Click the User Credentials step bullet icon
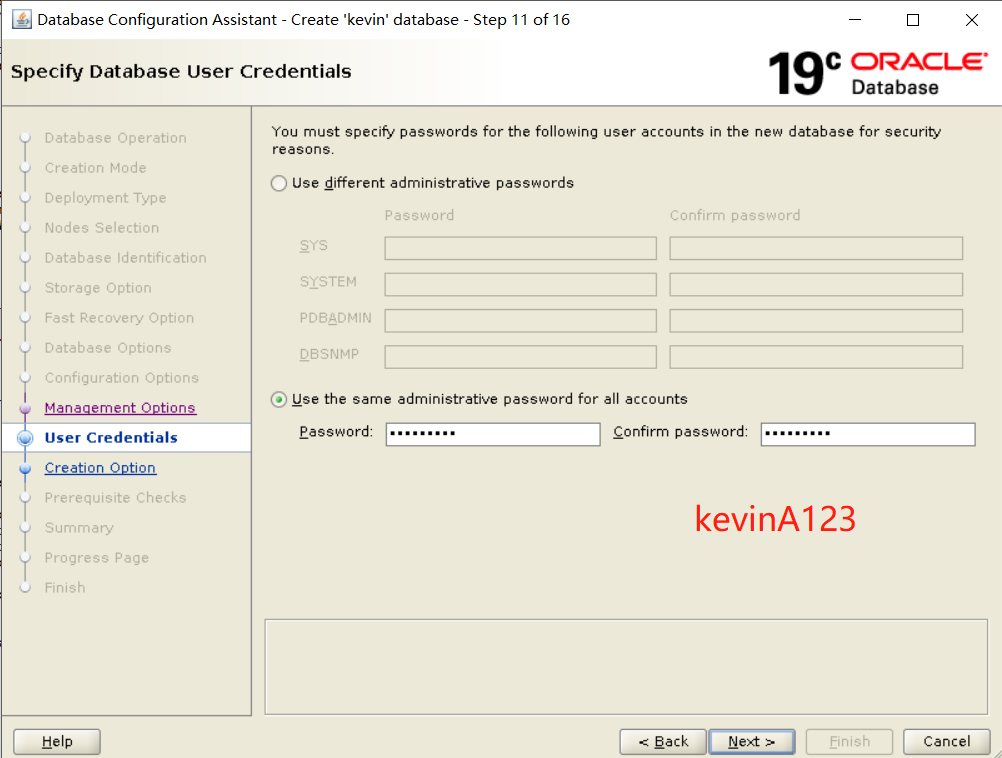This screenshot has height=758, width=1002. click(25, 438)
